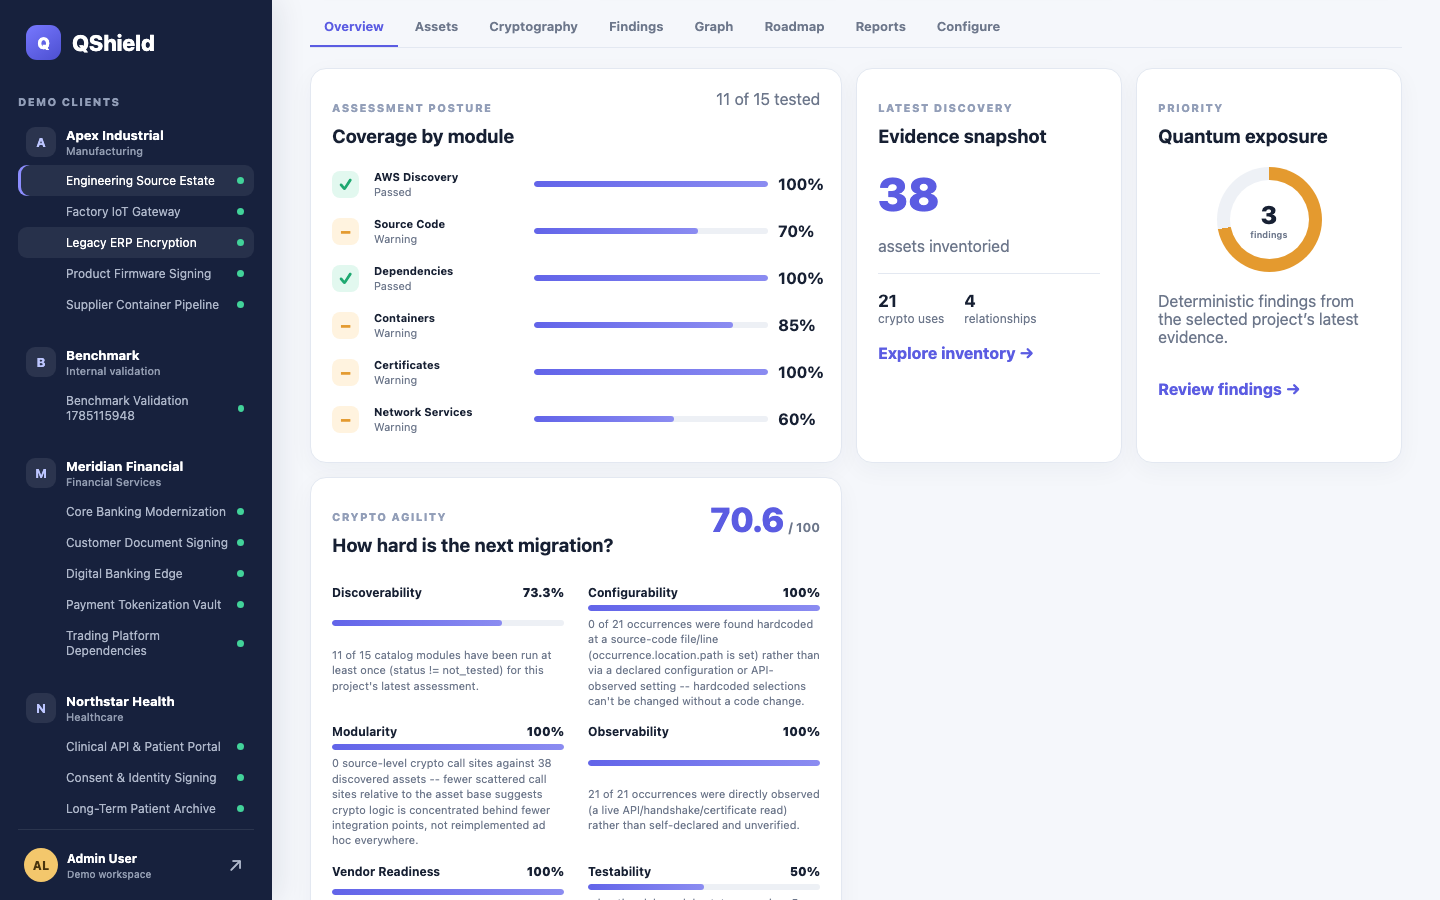
Task: Select Factory IoT Gateway project
Action: click(136, 212)
